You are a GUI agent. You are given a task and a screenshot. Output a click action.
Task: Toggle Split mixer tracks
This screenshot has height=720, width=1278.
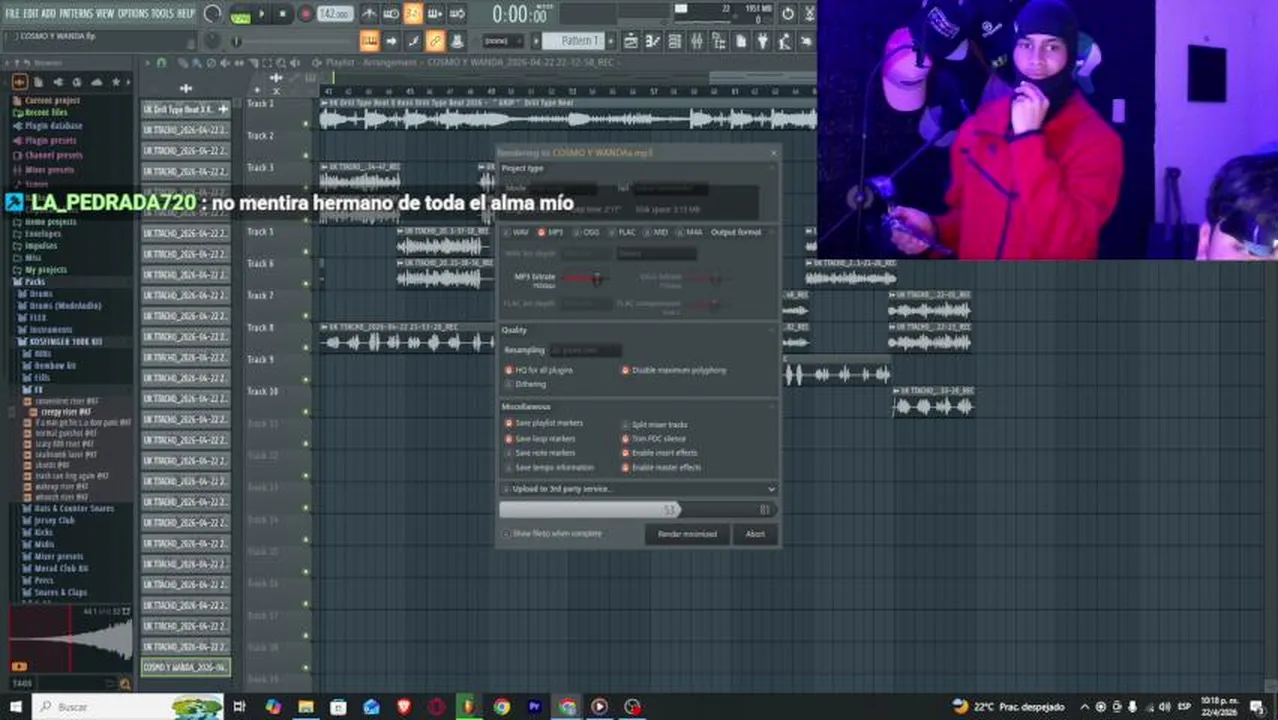[655, 425]
